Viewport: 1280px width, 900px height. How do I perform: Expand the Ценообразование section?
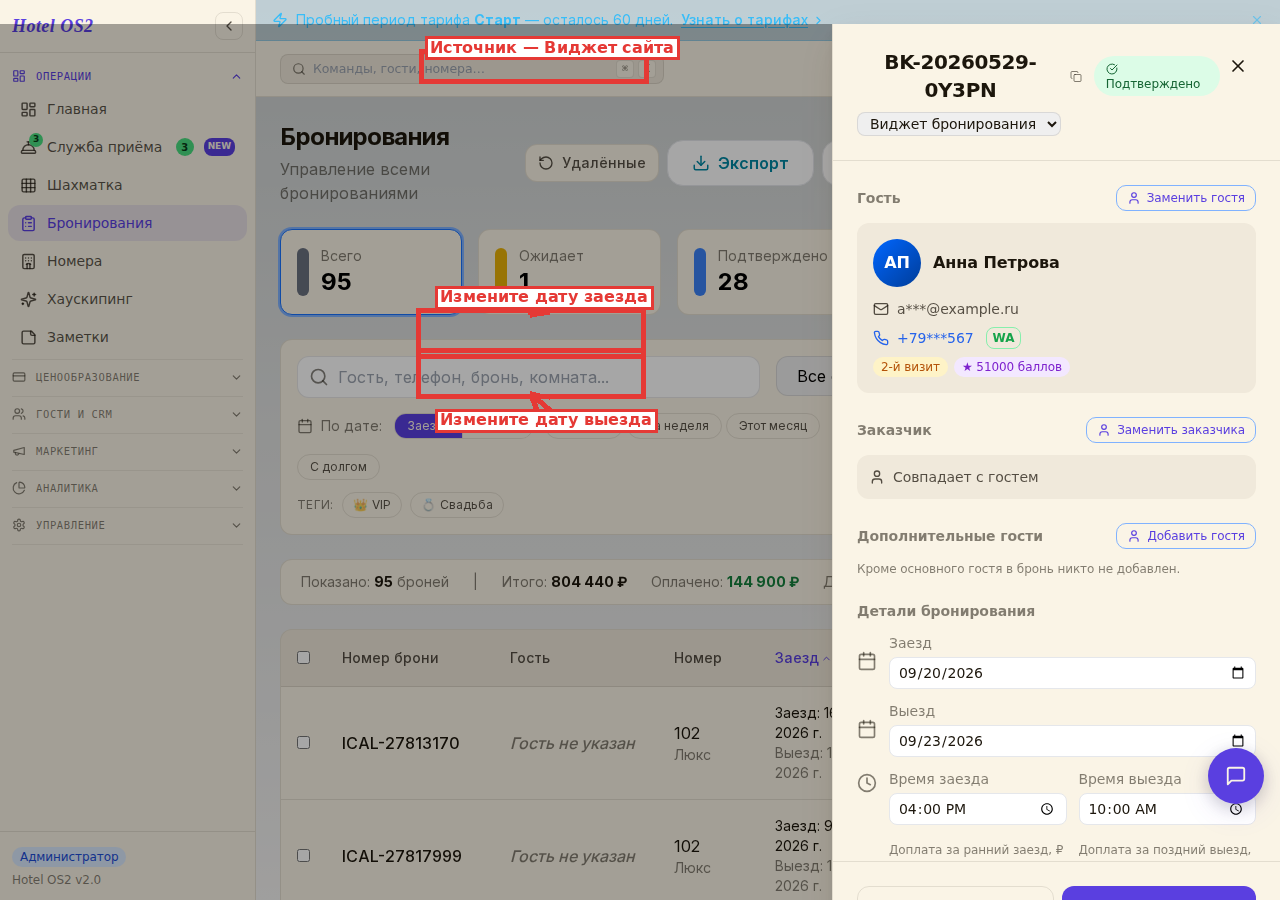click(127, 377)
